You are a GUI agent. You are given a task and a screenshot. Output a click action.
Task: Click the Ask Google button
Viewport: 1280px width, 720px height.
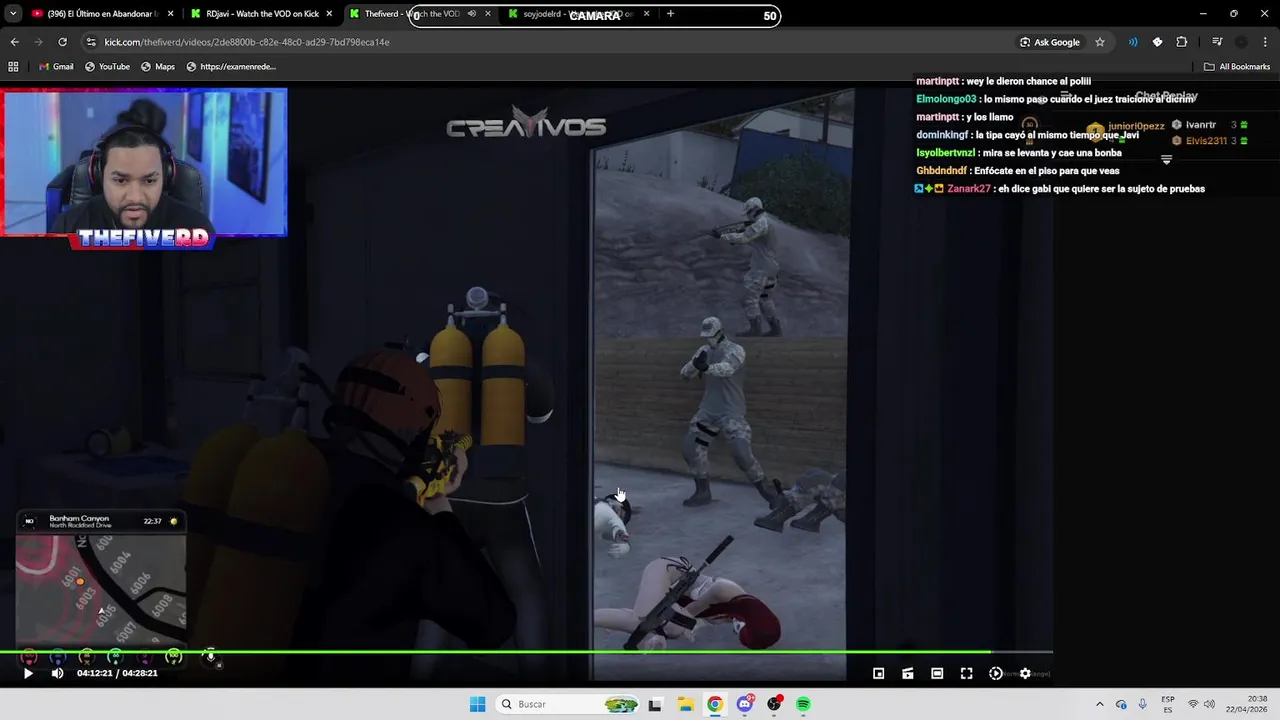1050,42
